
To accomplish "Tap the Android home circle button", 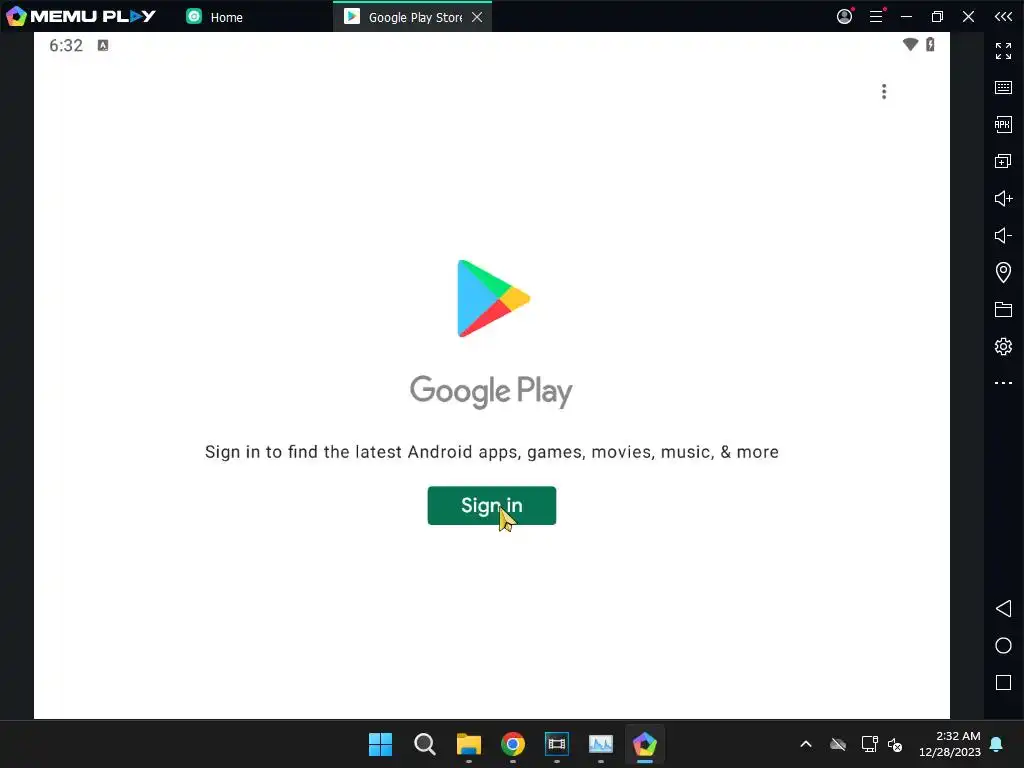I will 1003,646.
